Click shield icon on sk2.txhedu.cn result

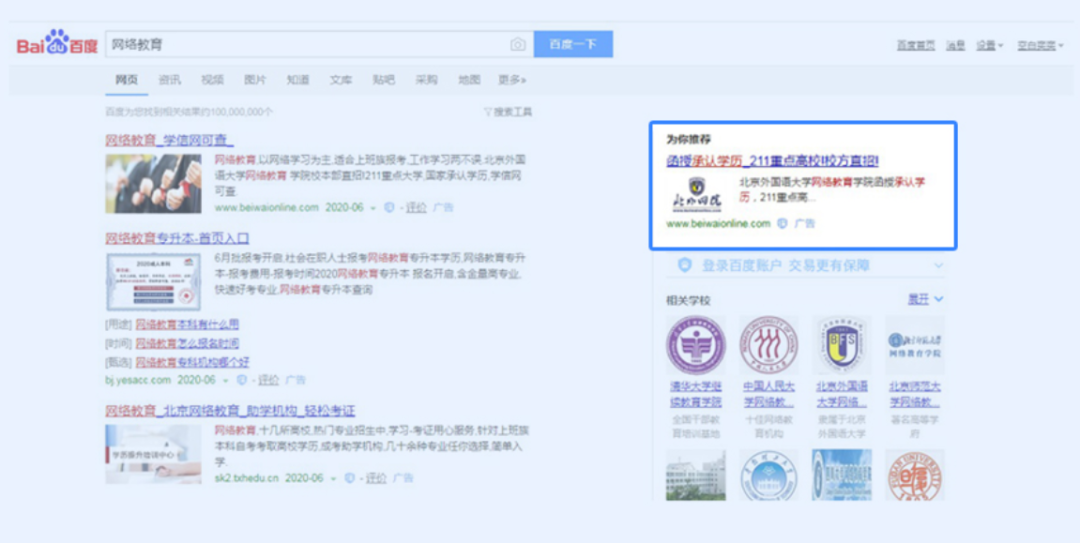[x=349, y=478]
